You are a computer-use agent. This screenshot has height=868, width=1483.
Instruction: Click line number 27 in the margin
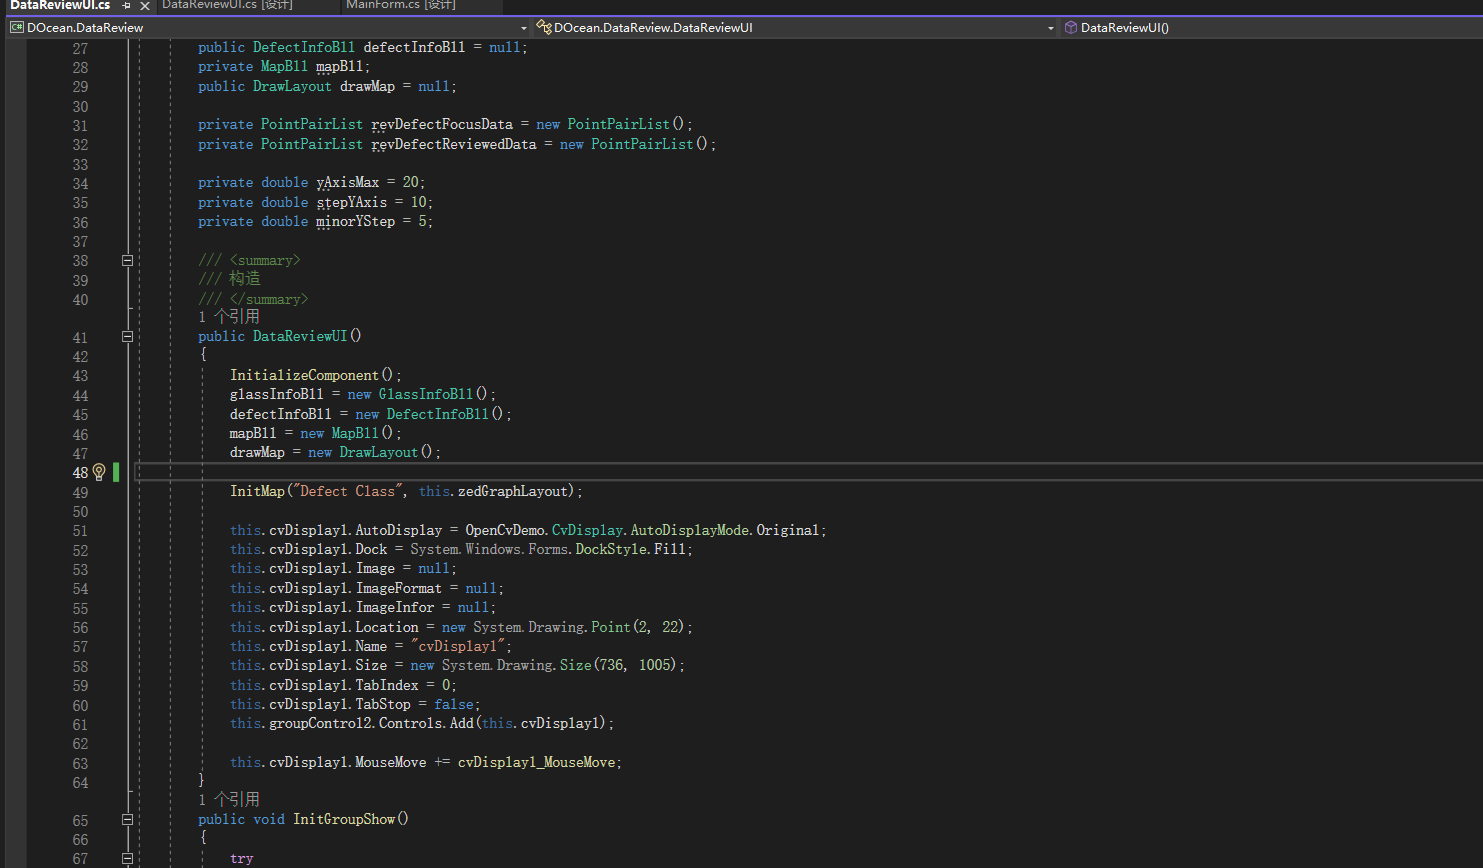pyautogui.click(x=80, y=48)
